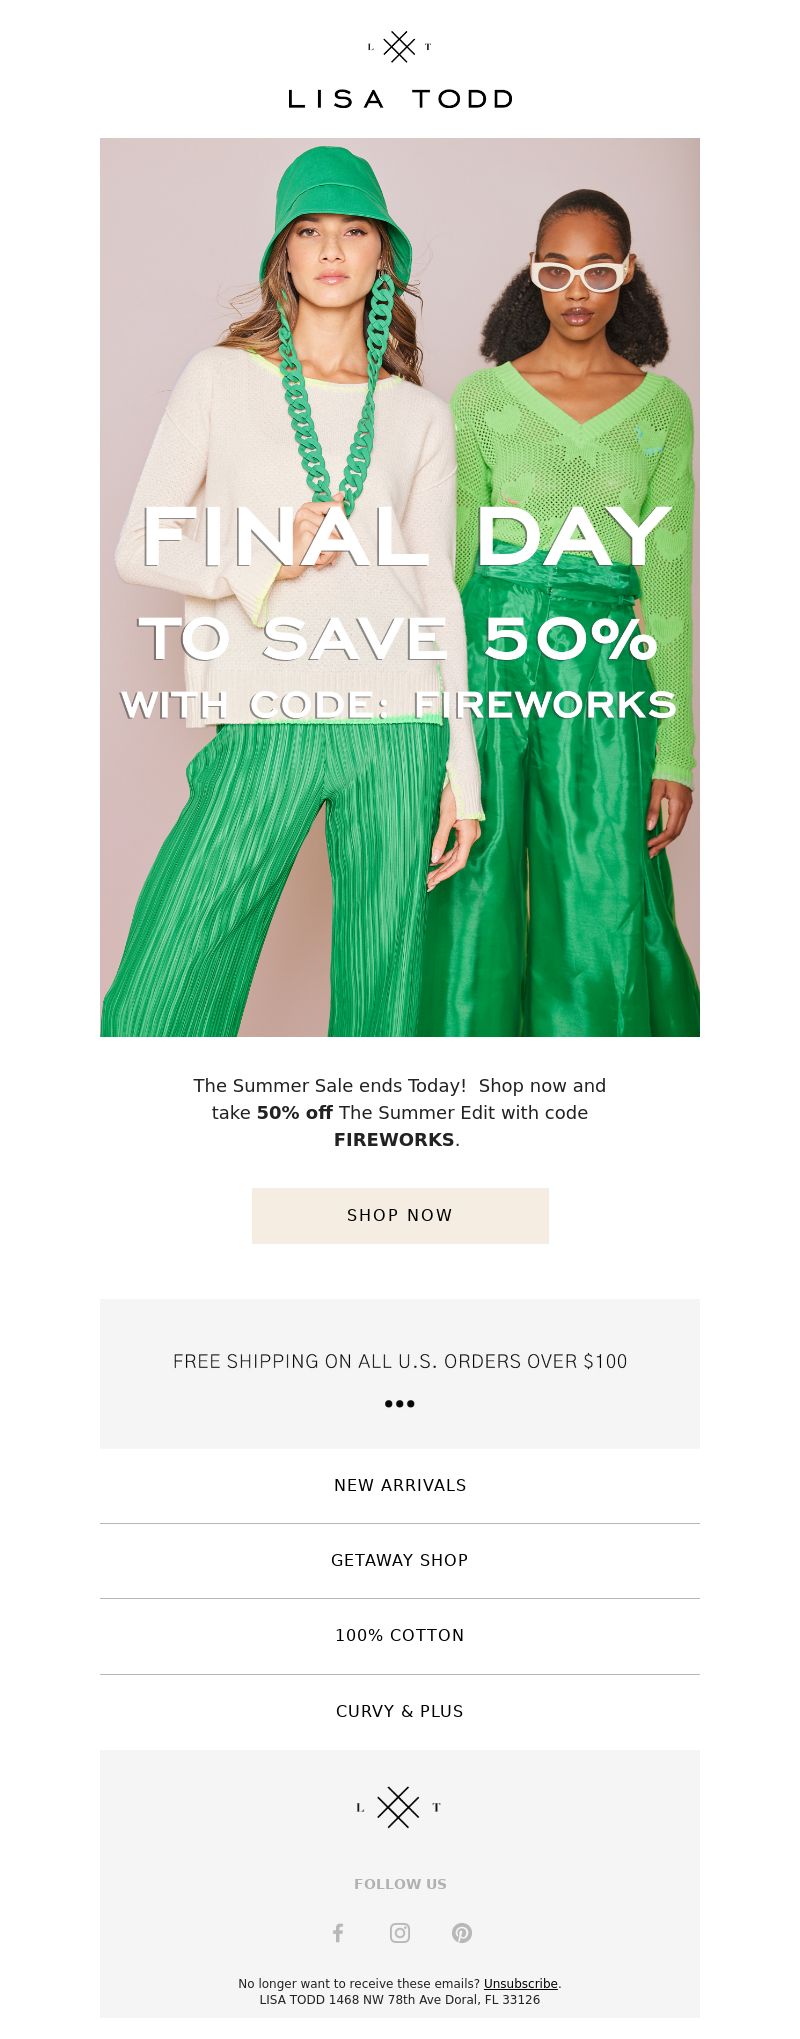The image size is (800, 2039).
Task: Open the Instagram icon link
Action: (400, 1933)
